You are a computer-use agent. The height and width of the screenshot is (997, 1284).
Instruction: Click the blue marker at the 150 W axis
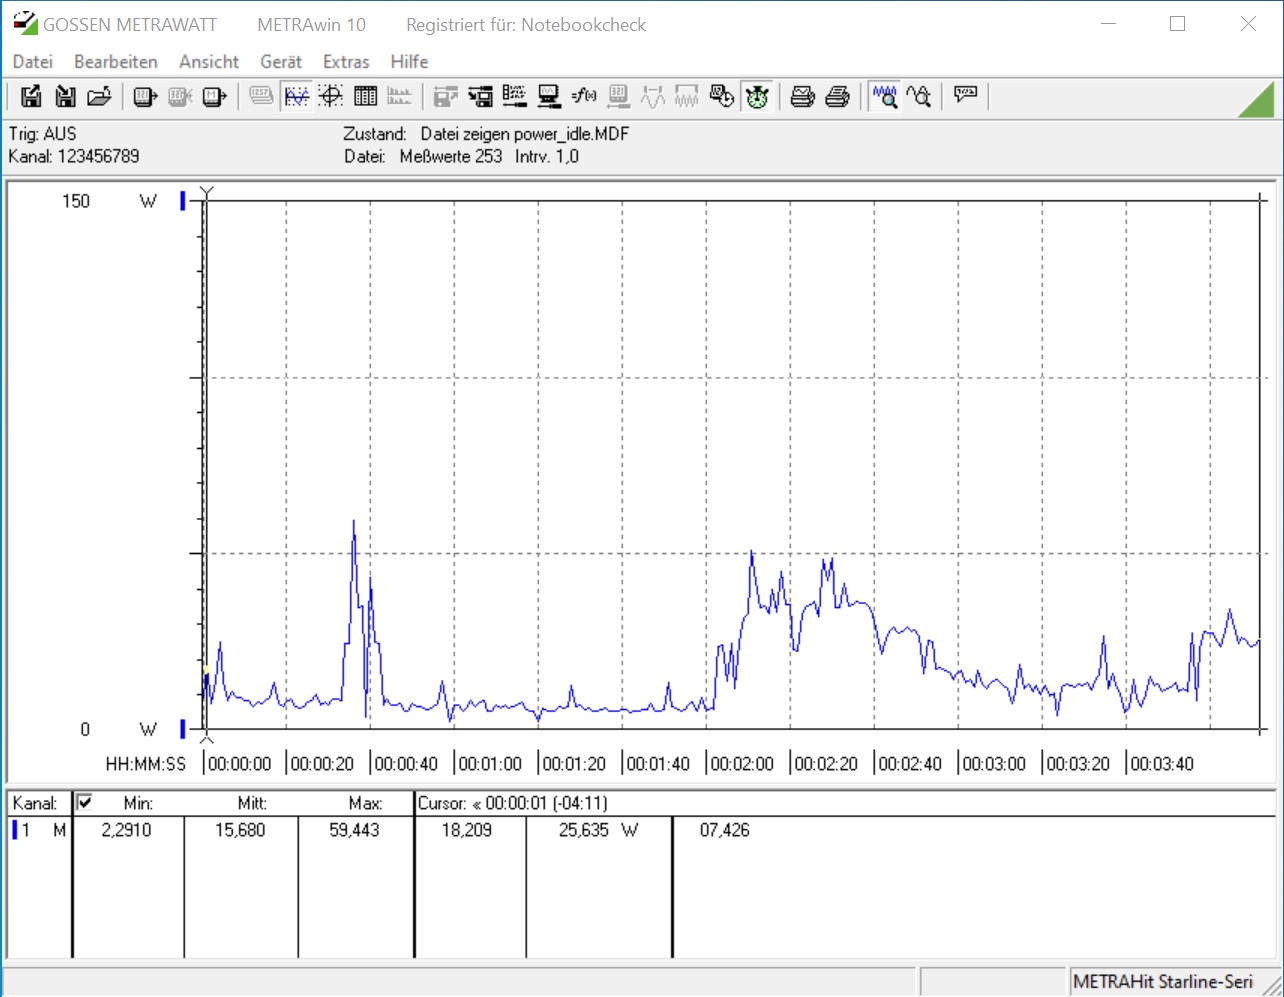point(183,201)
